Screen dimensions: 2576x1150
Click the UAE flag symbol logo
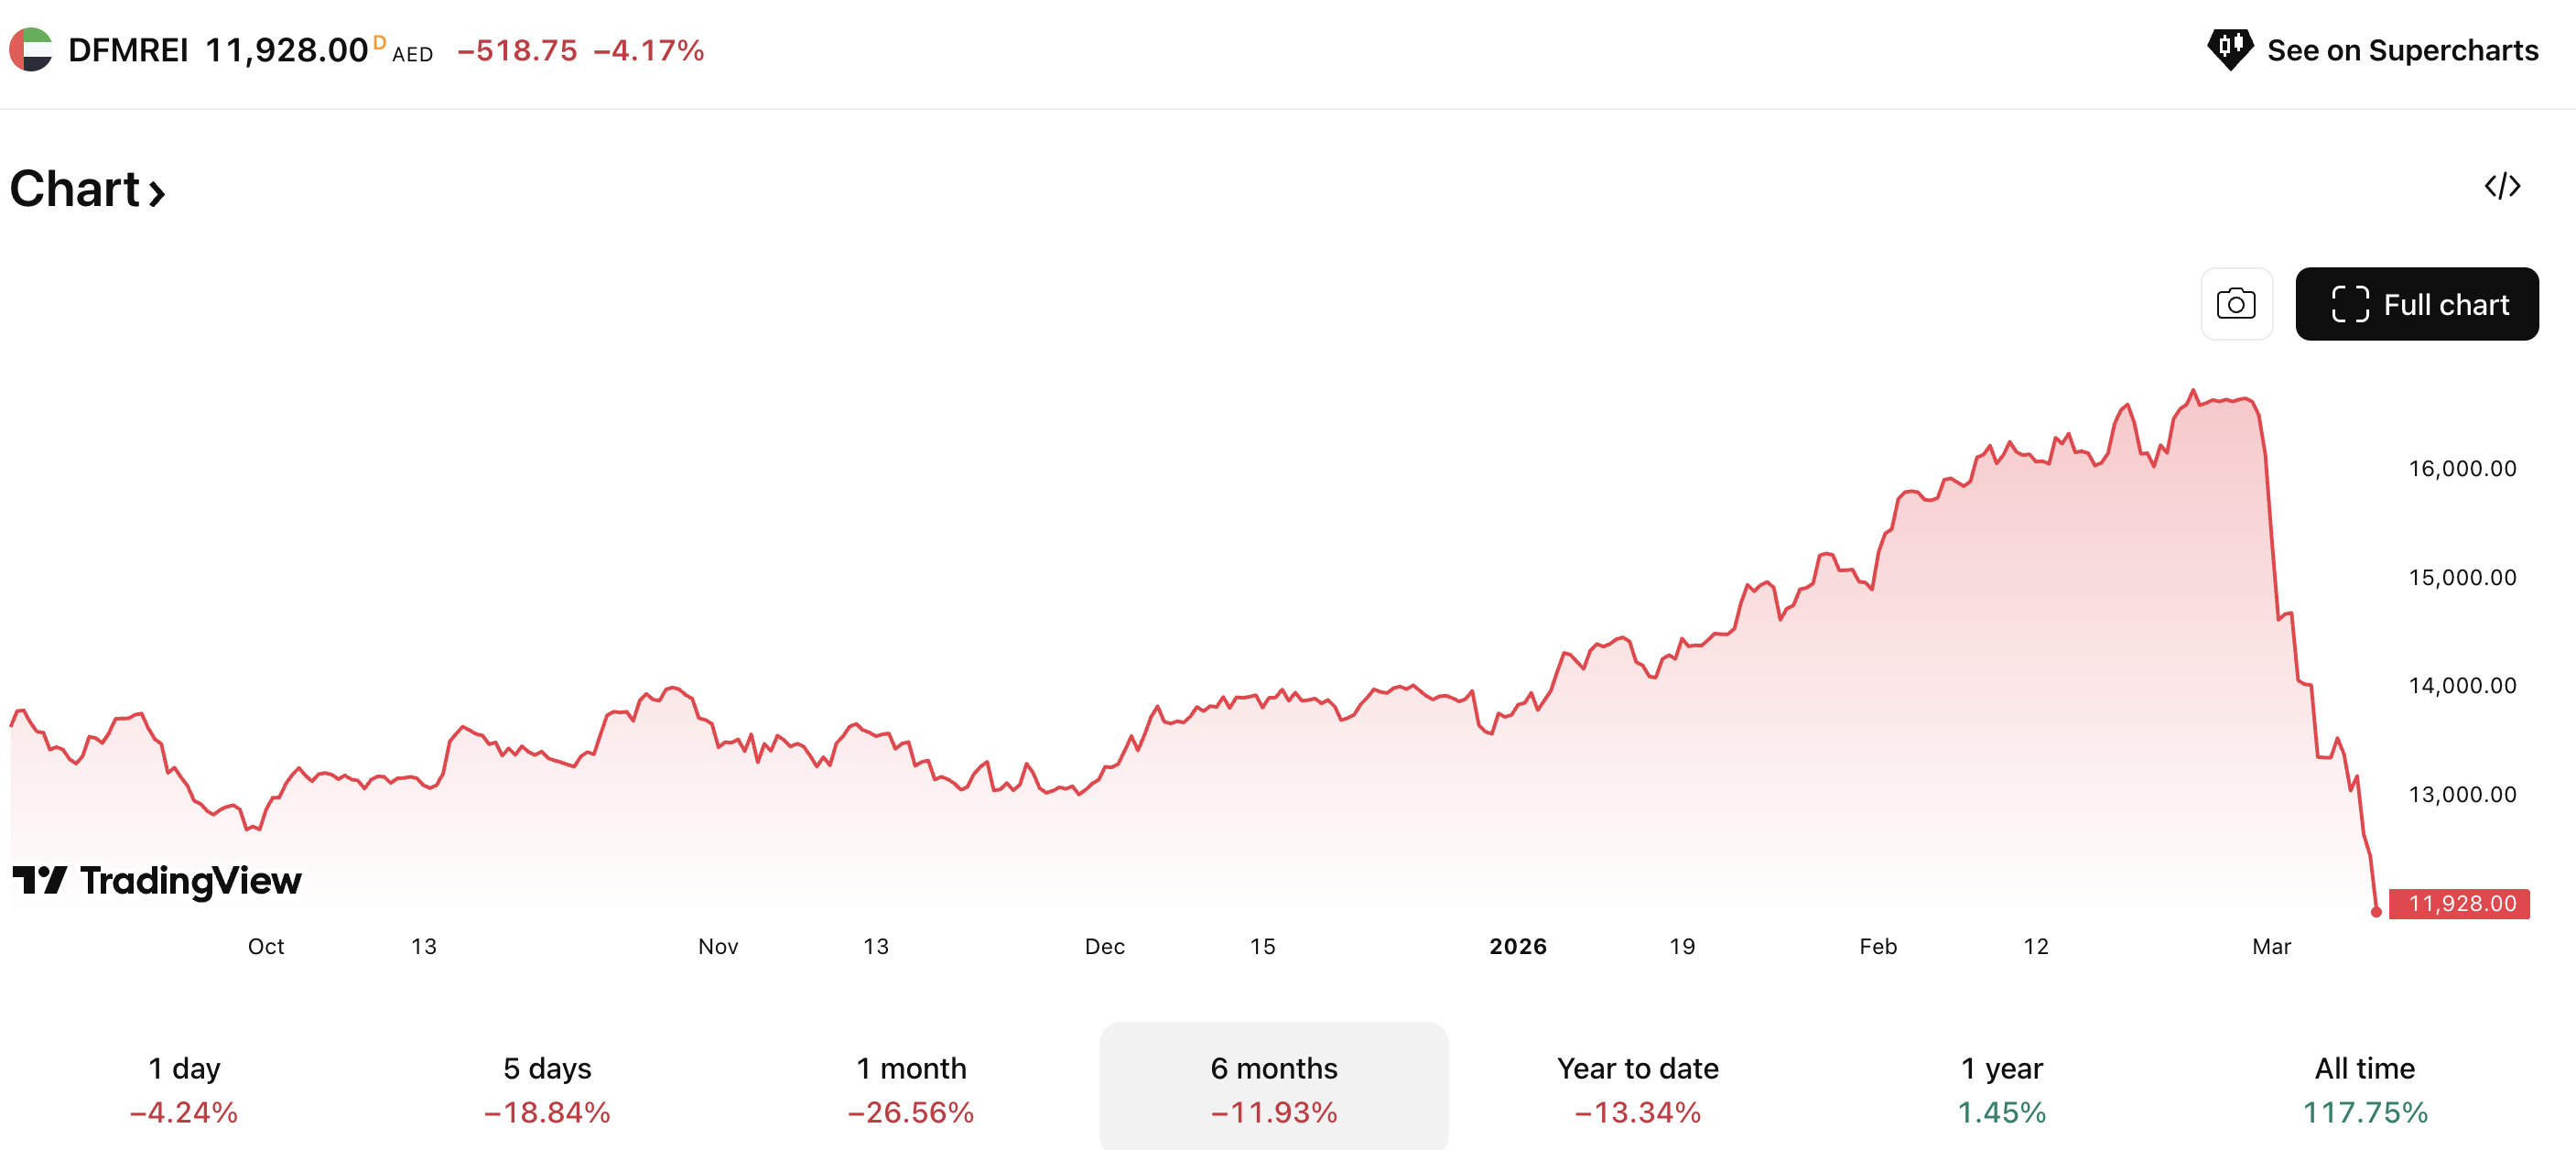point(31,49)
